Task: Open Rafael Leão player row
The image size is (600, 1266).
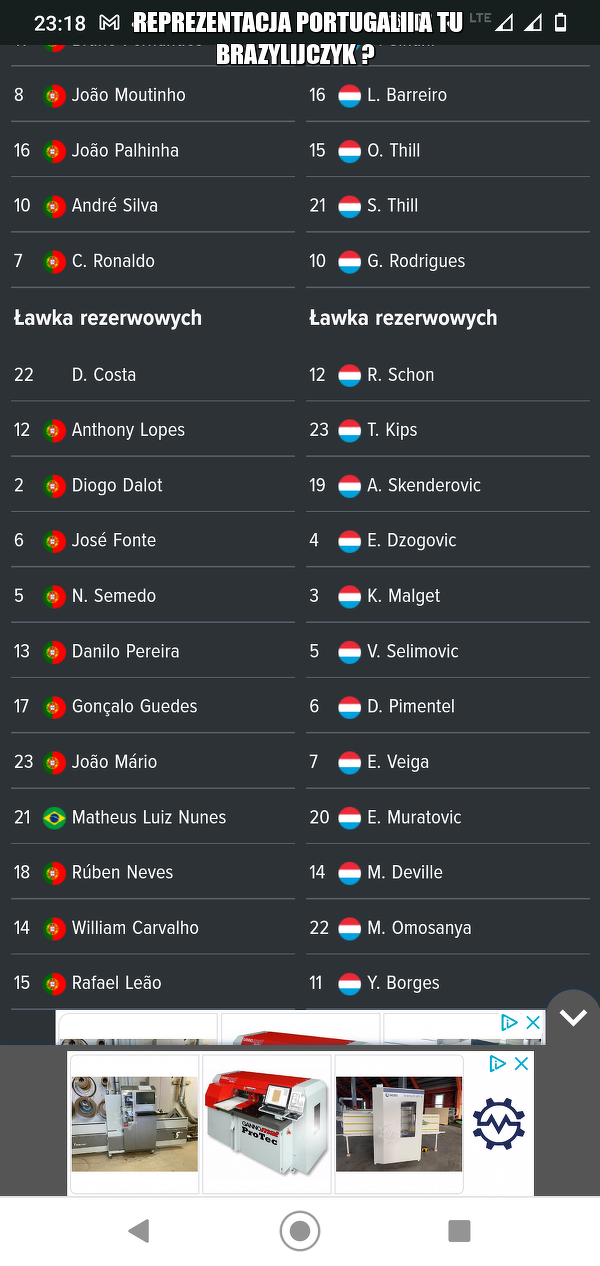Action: 116,983
